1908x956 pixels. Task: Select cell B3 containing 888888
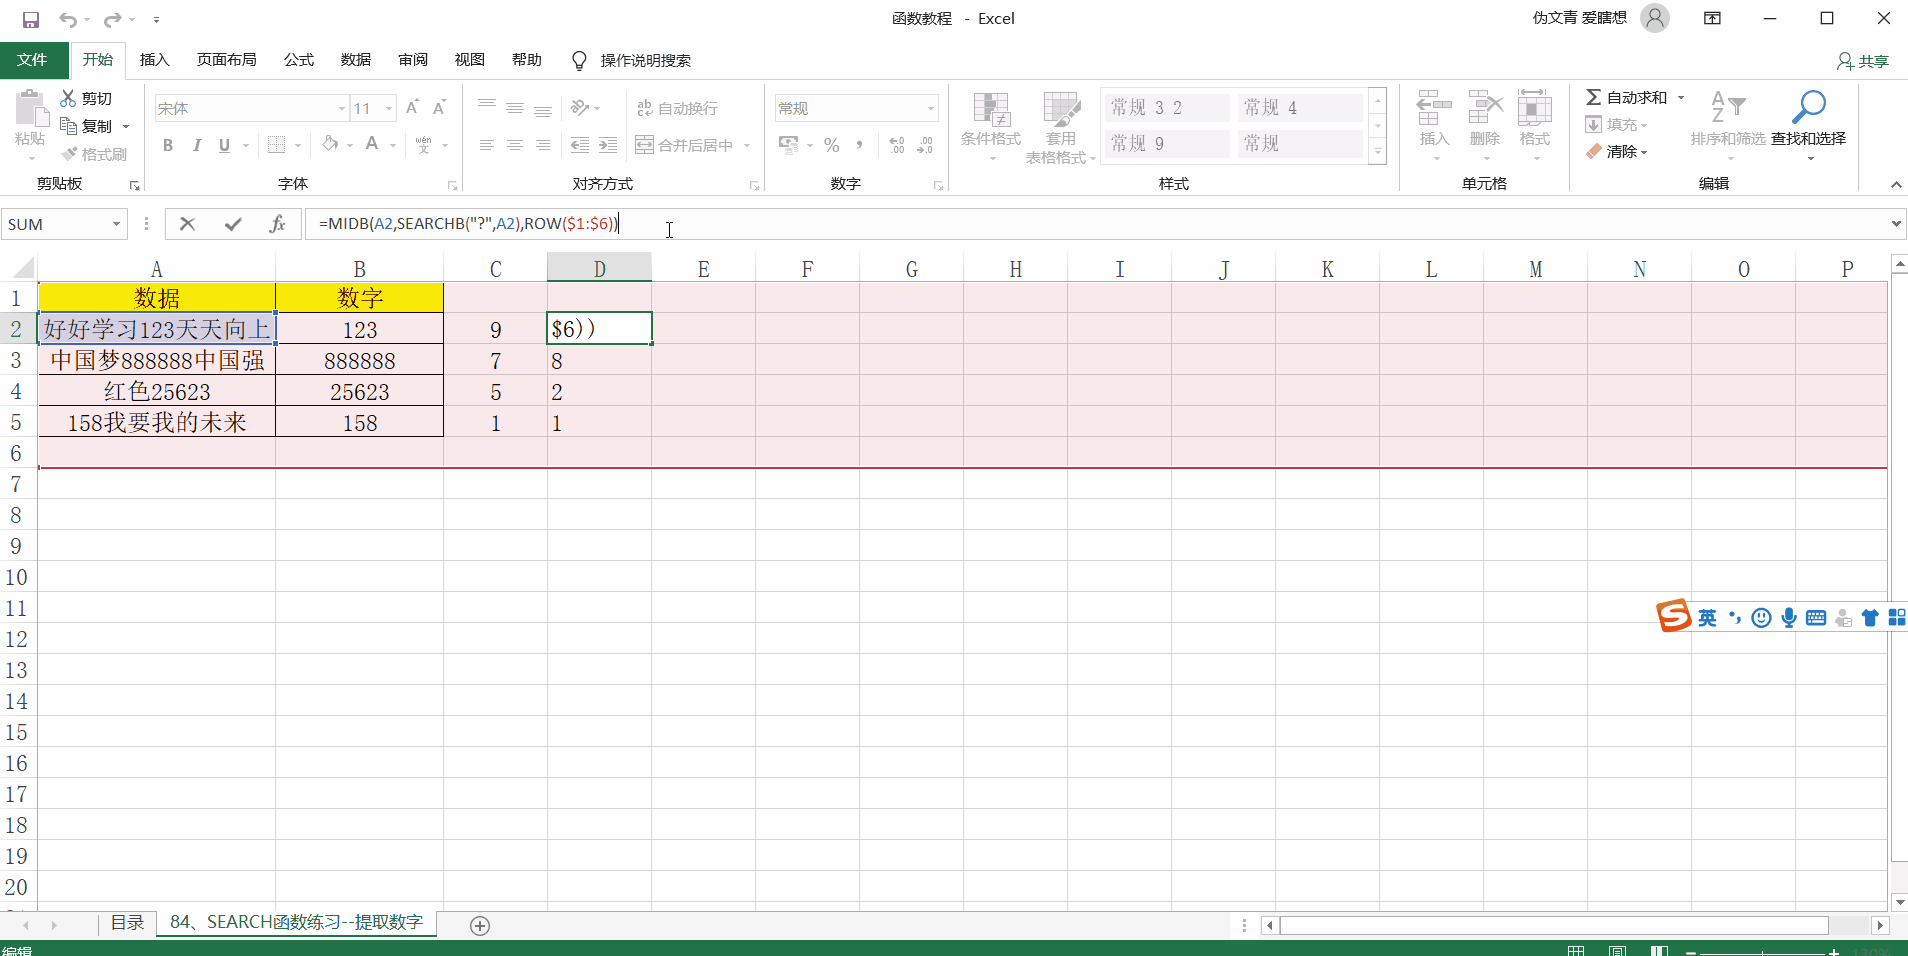pos(359,360)
